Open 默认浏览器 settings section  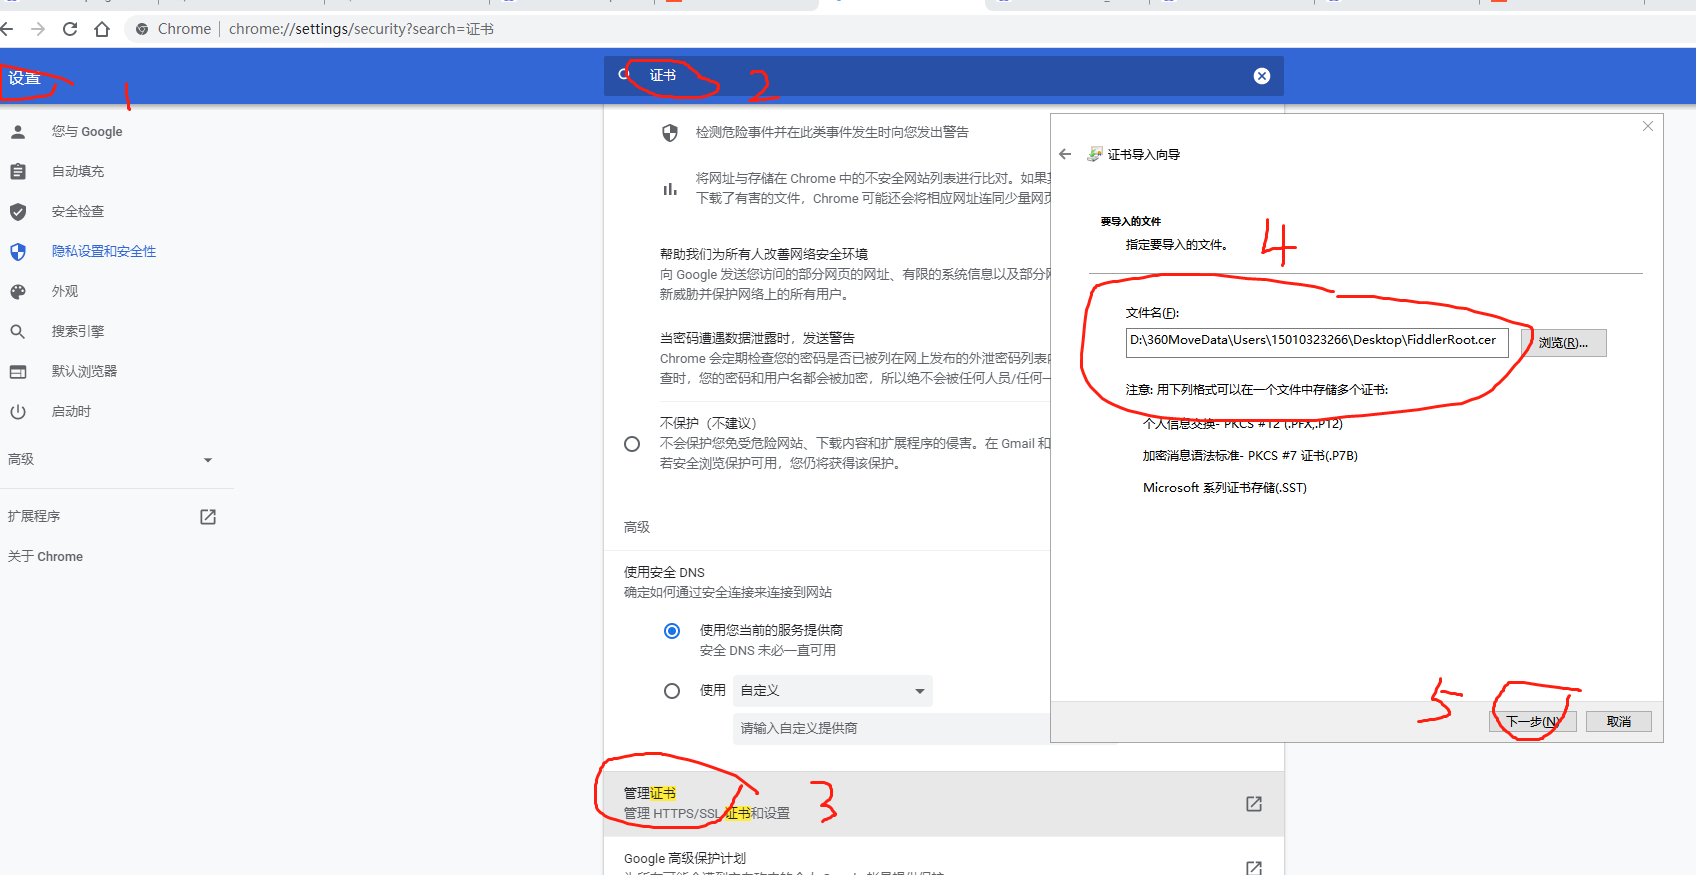(85, 371)
